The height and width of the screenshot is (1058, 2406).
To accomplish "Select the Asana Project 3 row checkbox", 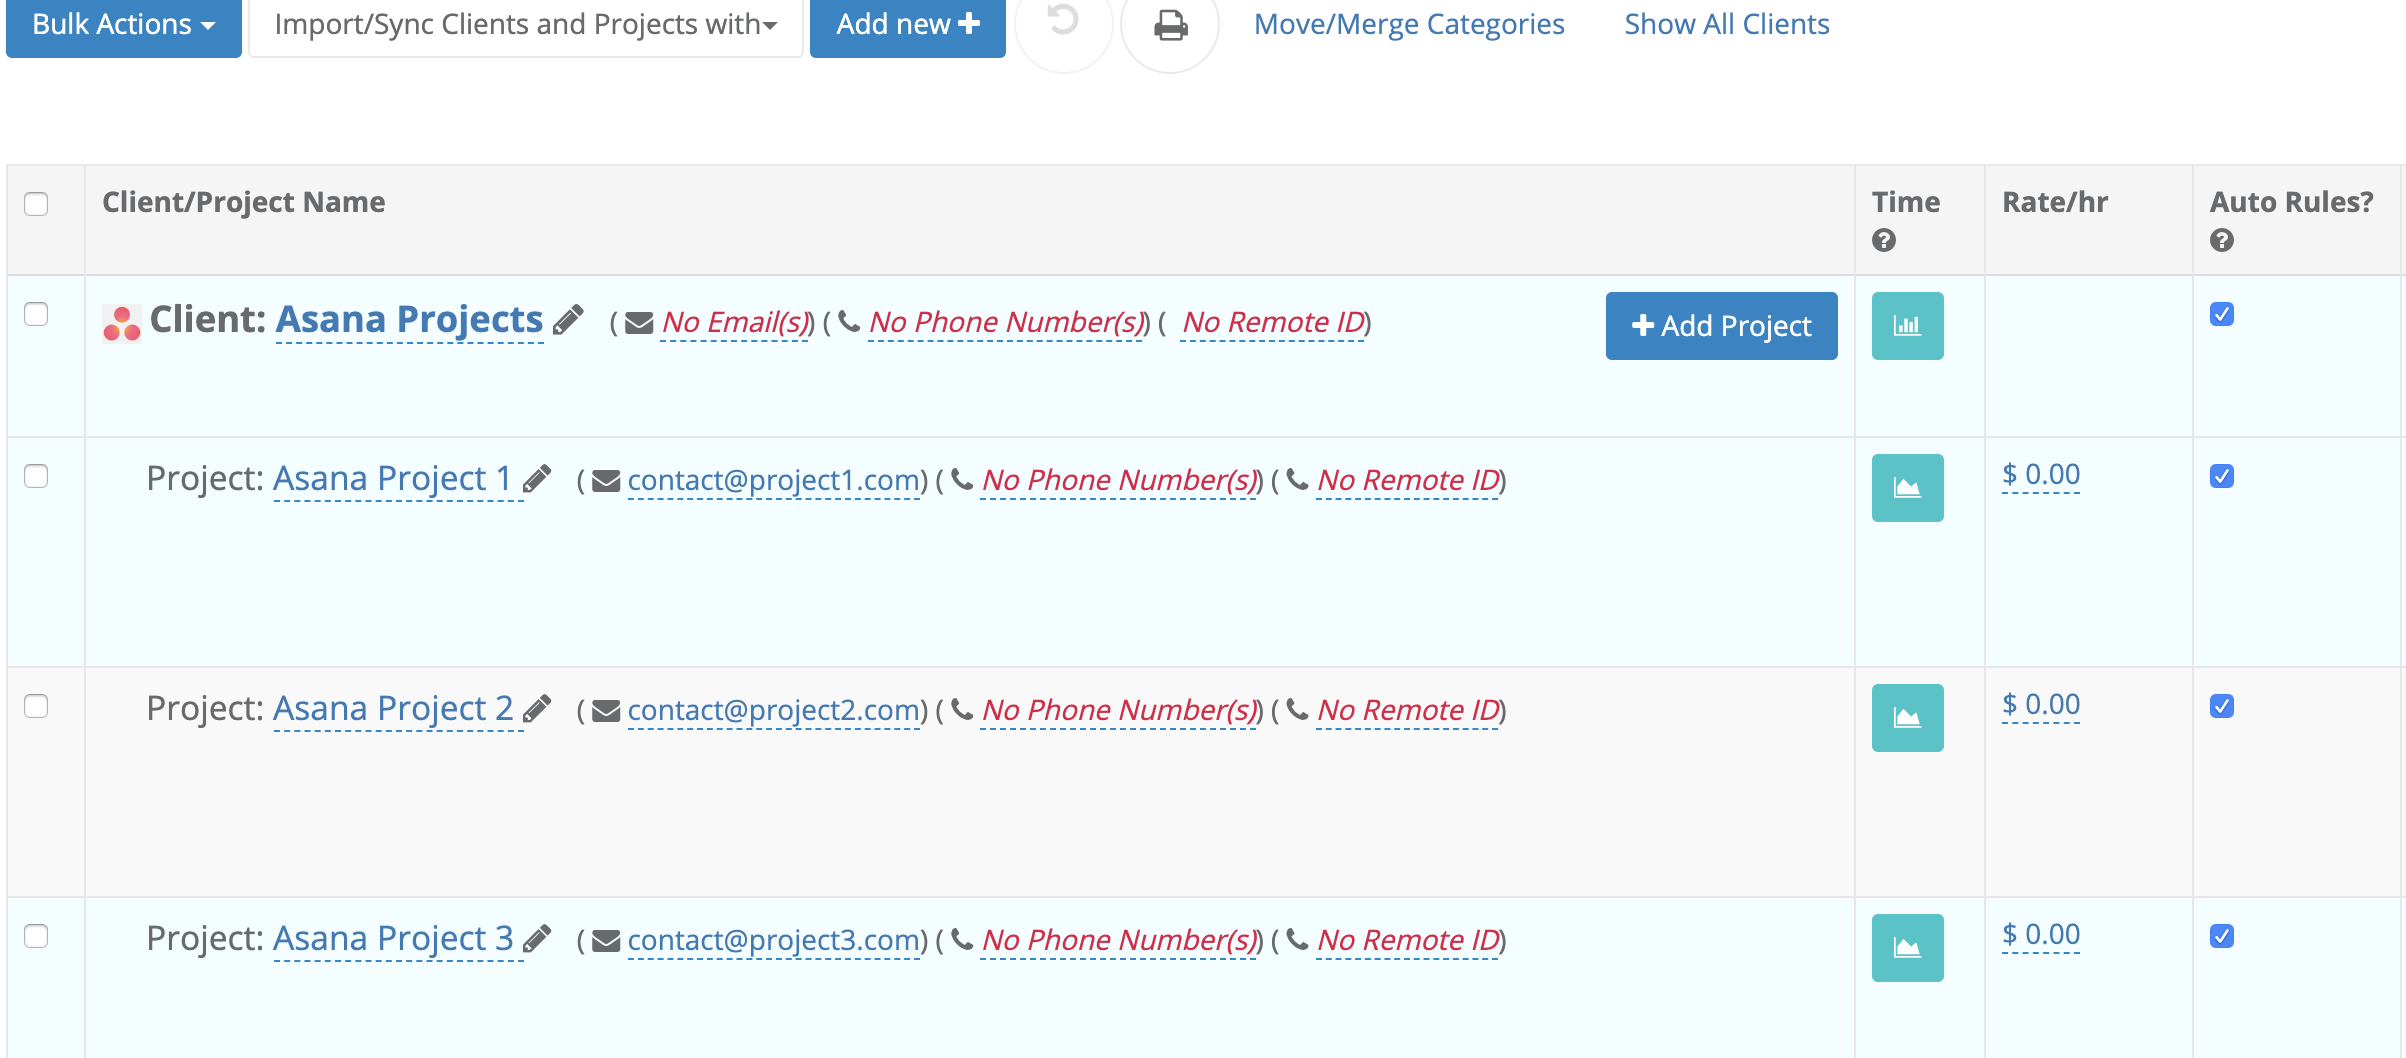I will (36, 936).
